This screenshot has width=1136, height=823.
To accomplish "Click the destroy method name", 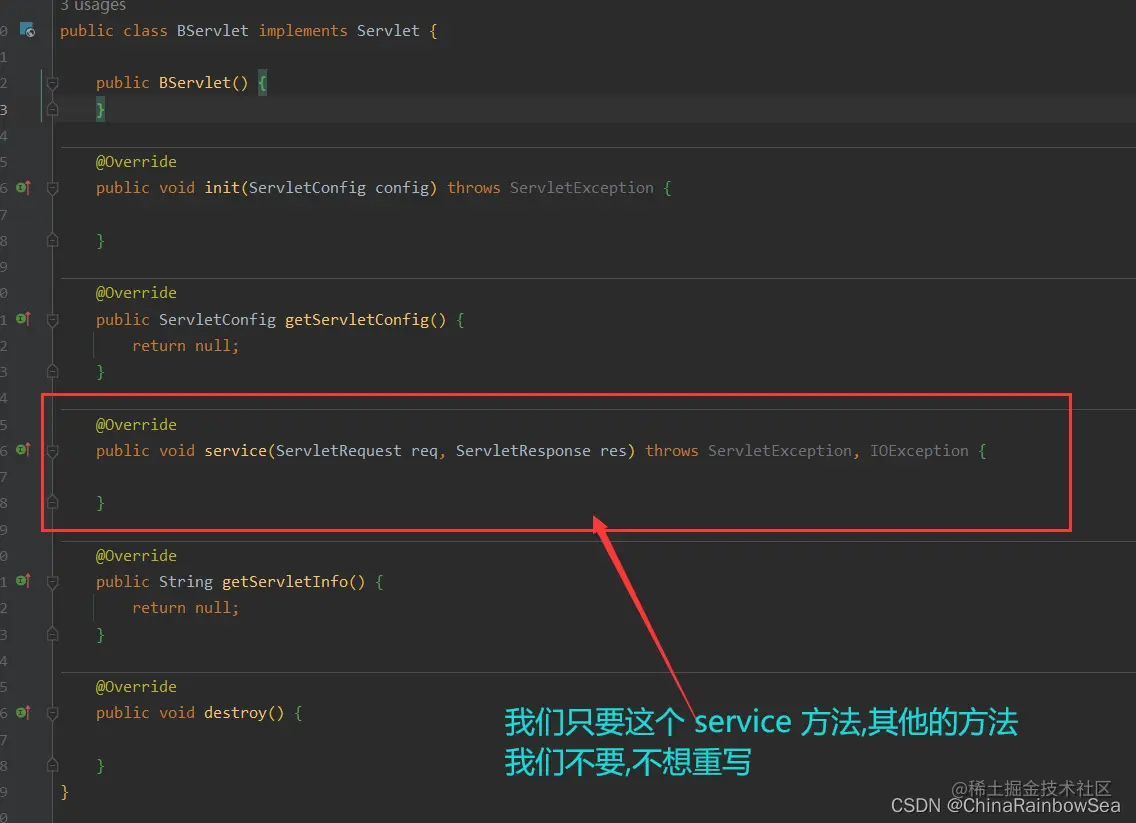I will [x=235, y=713].
